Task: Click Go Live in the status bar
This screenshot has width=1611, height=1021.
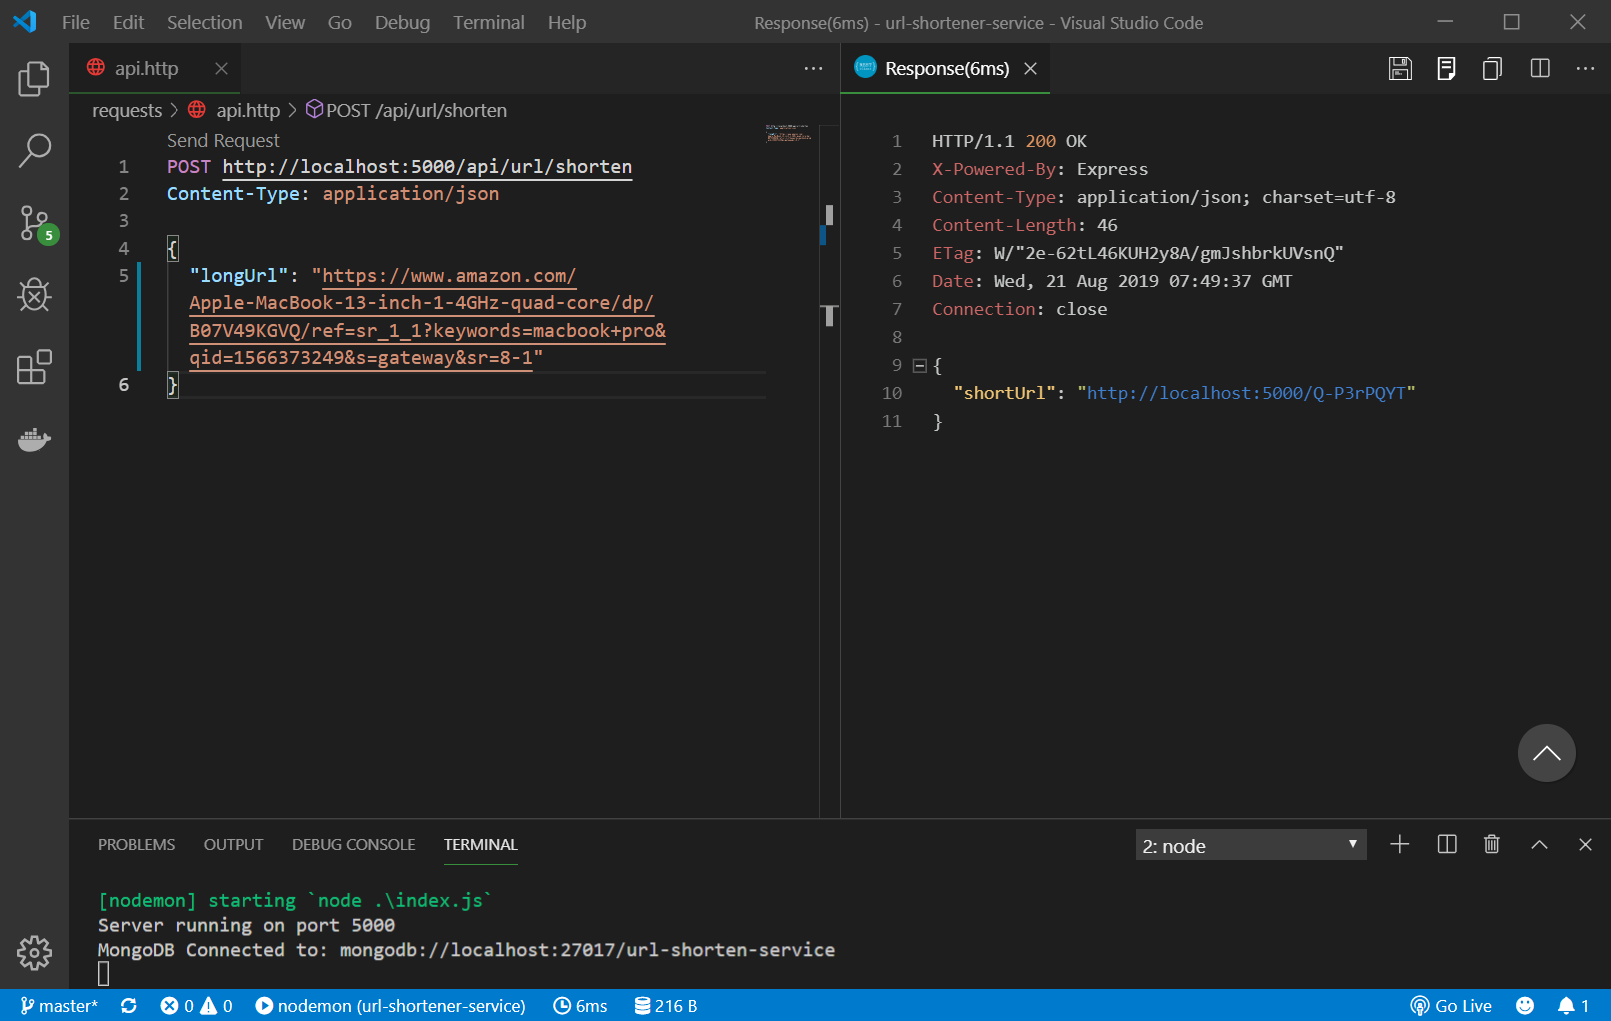Action: (x=1451, y=1006)
